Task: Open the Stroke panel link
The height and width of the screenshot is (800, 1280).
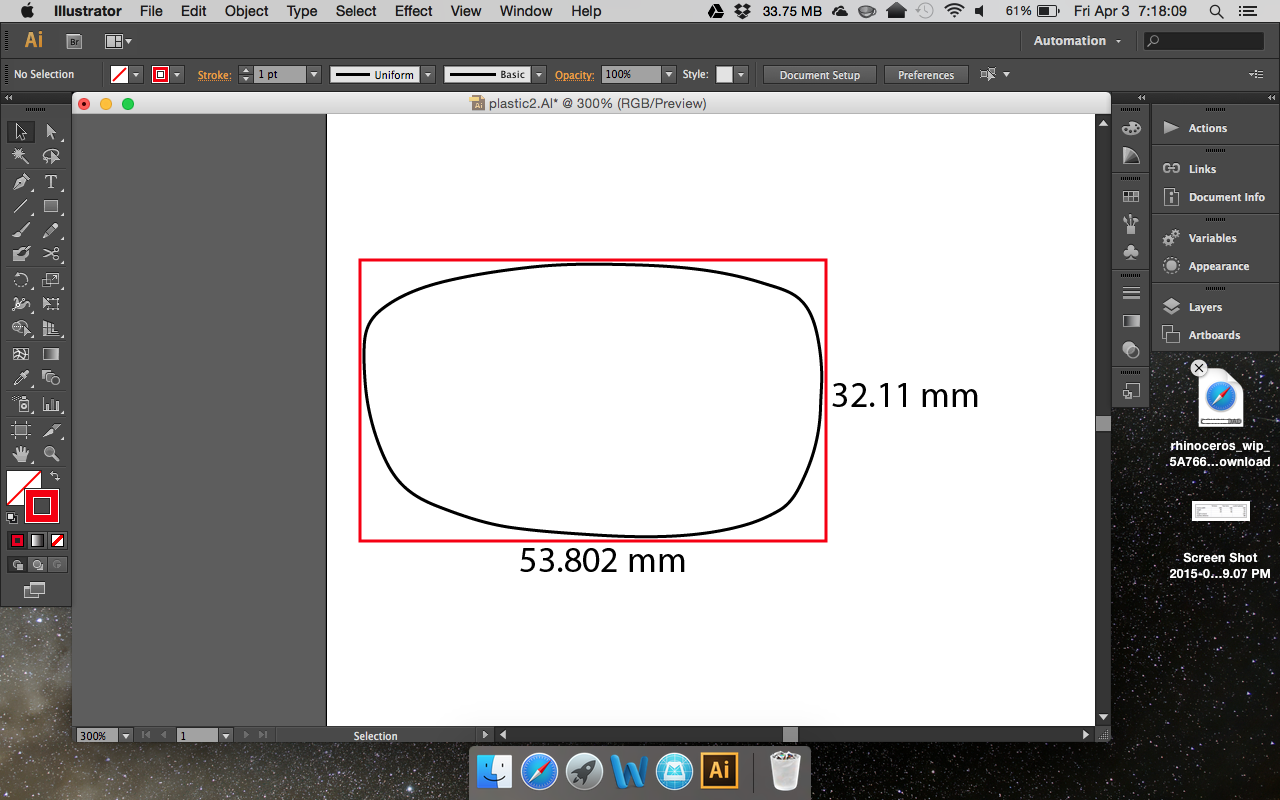Action: point(214,75)
